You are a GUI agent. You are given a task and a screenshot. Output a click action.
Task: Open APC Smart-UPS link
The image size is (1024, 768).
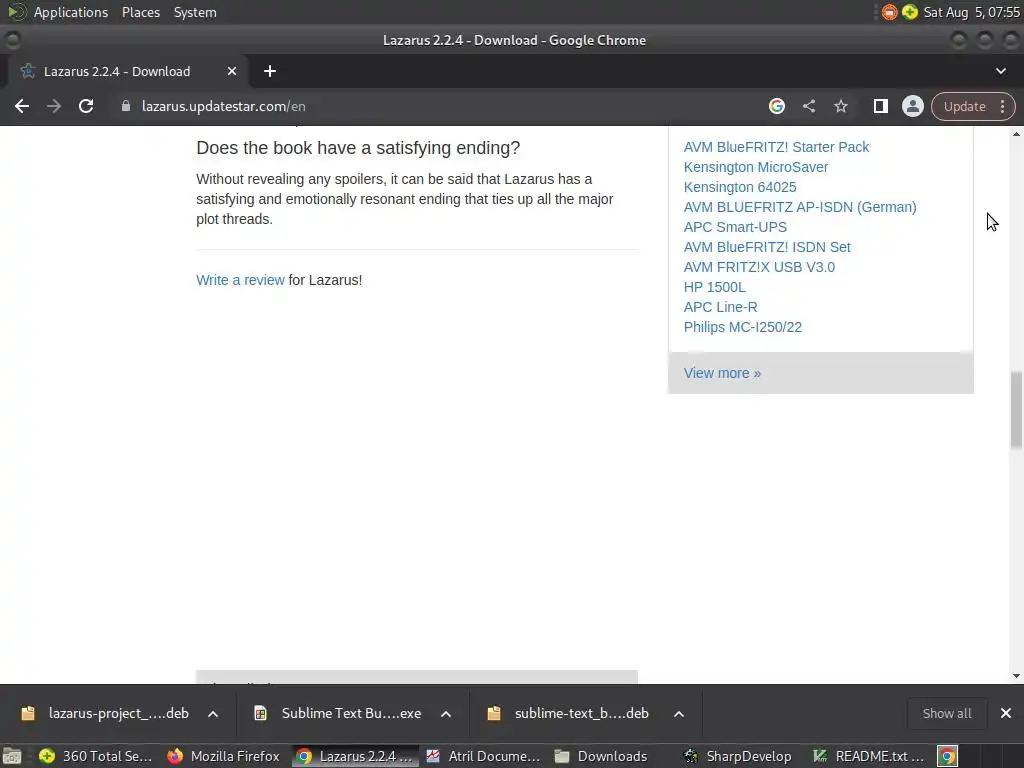735,227
